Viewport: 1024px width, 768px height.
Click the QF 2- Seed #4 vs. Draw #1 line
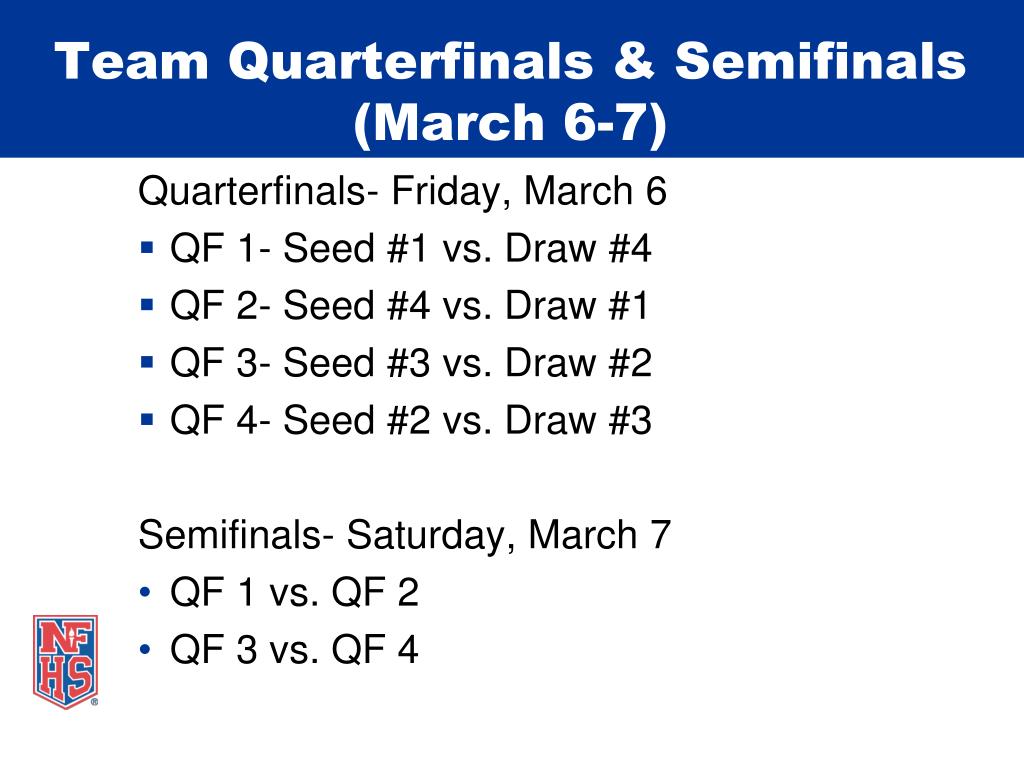point(409,305)
